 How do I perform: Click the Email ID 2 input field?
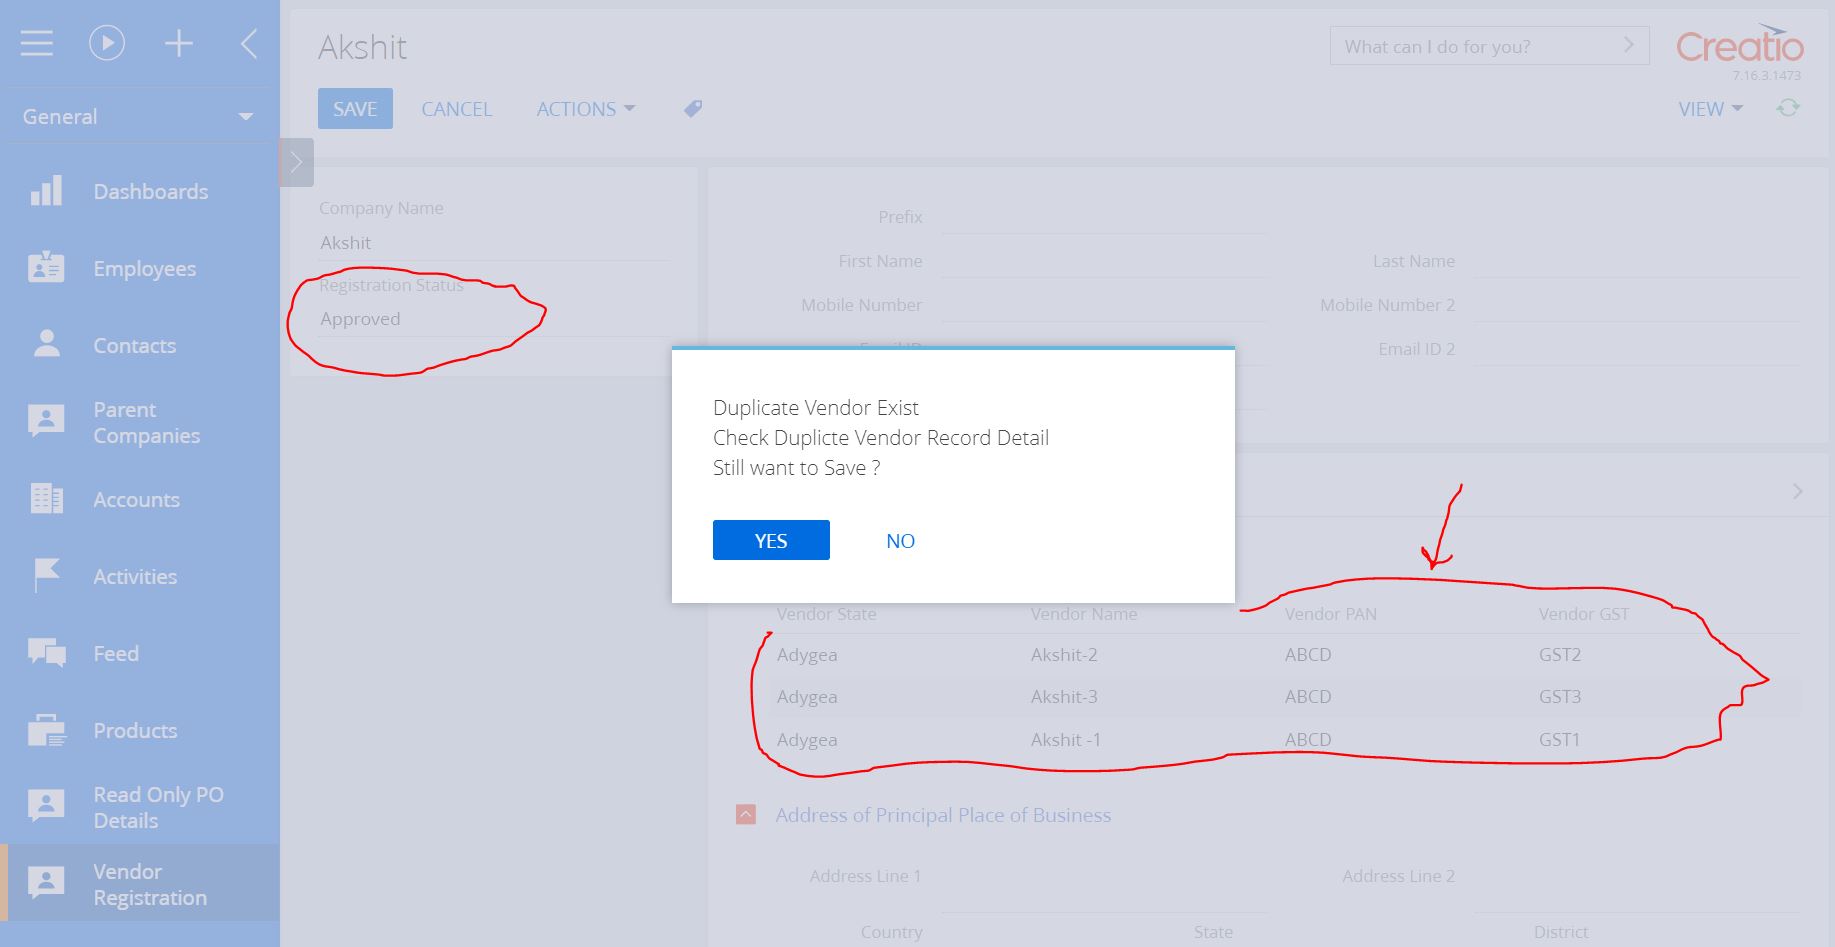(1636, 349)
